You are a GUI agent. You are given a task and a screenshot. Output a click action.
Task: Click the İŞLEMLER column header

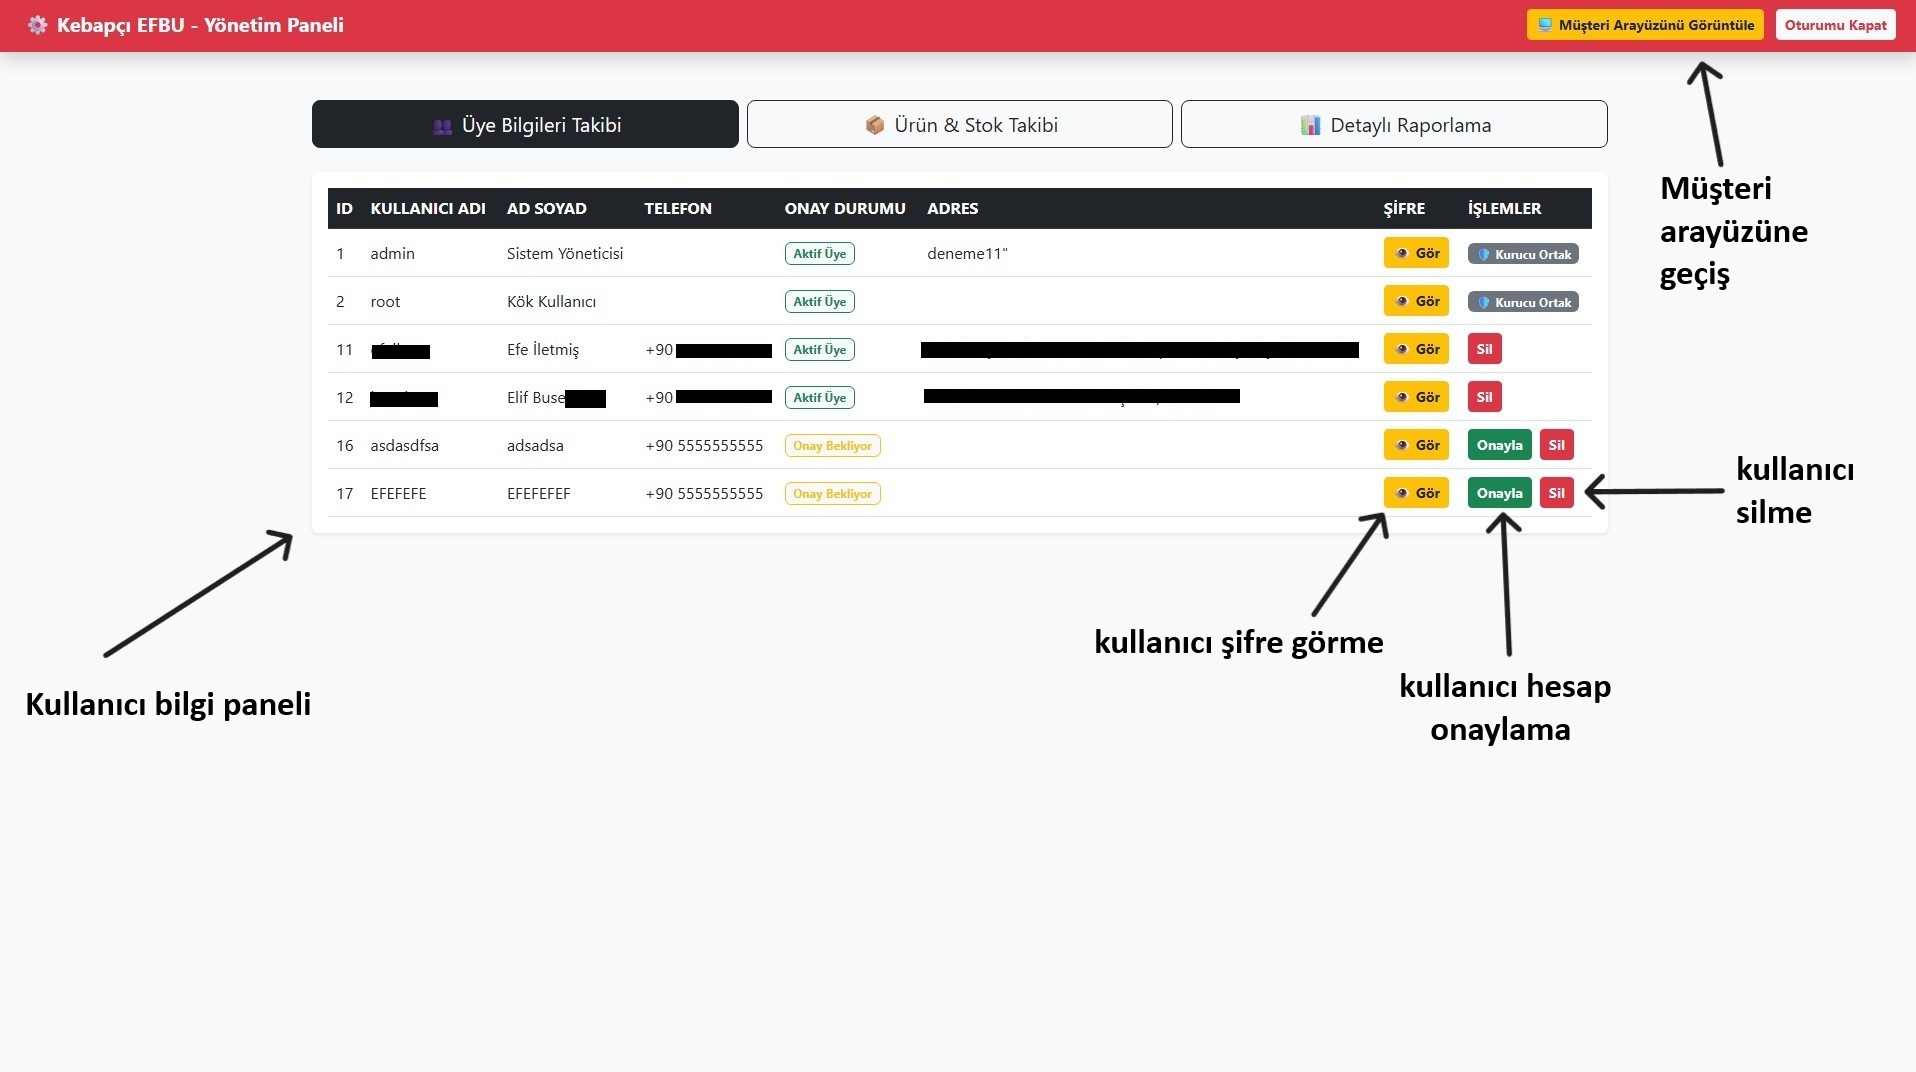pos(1504,208)
